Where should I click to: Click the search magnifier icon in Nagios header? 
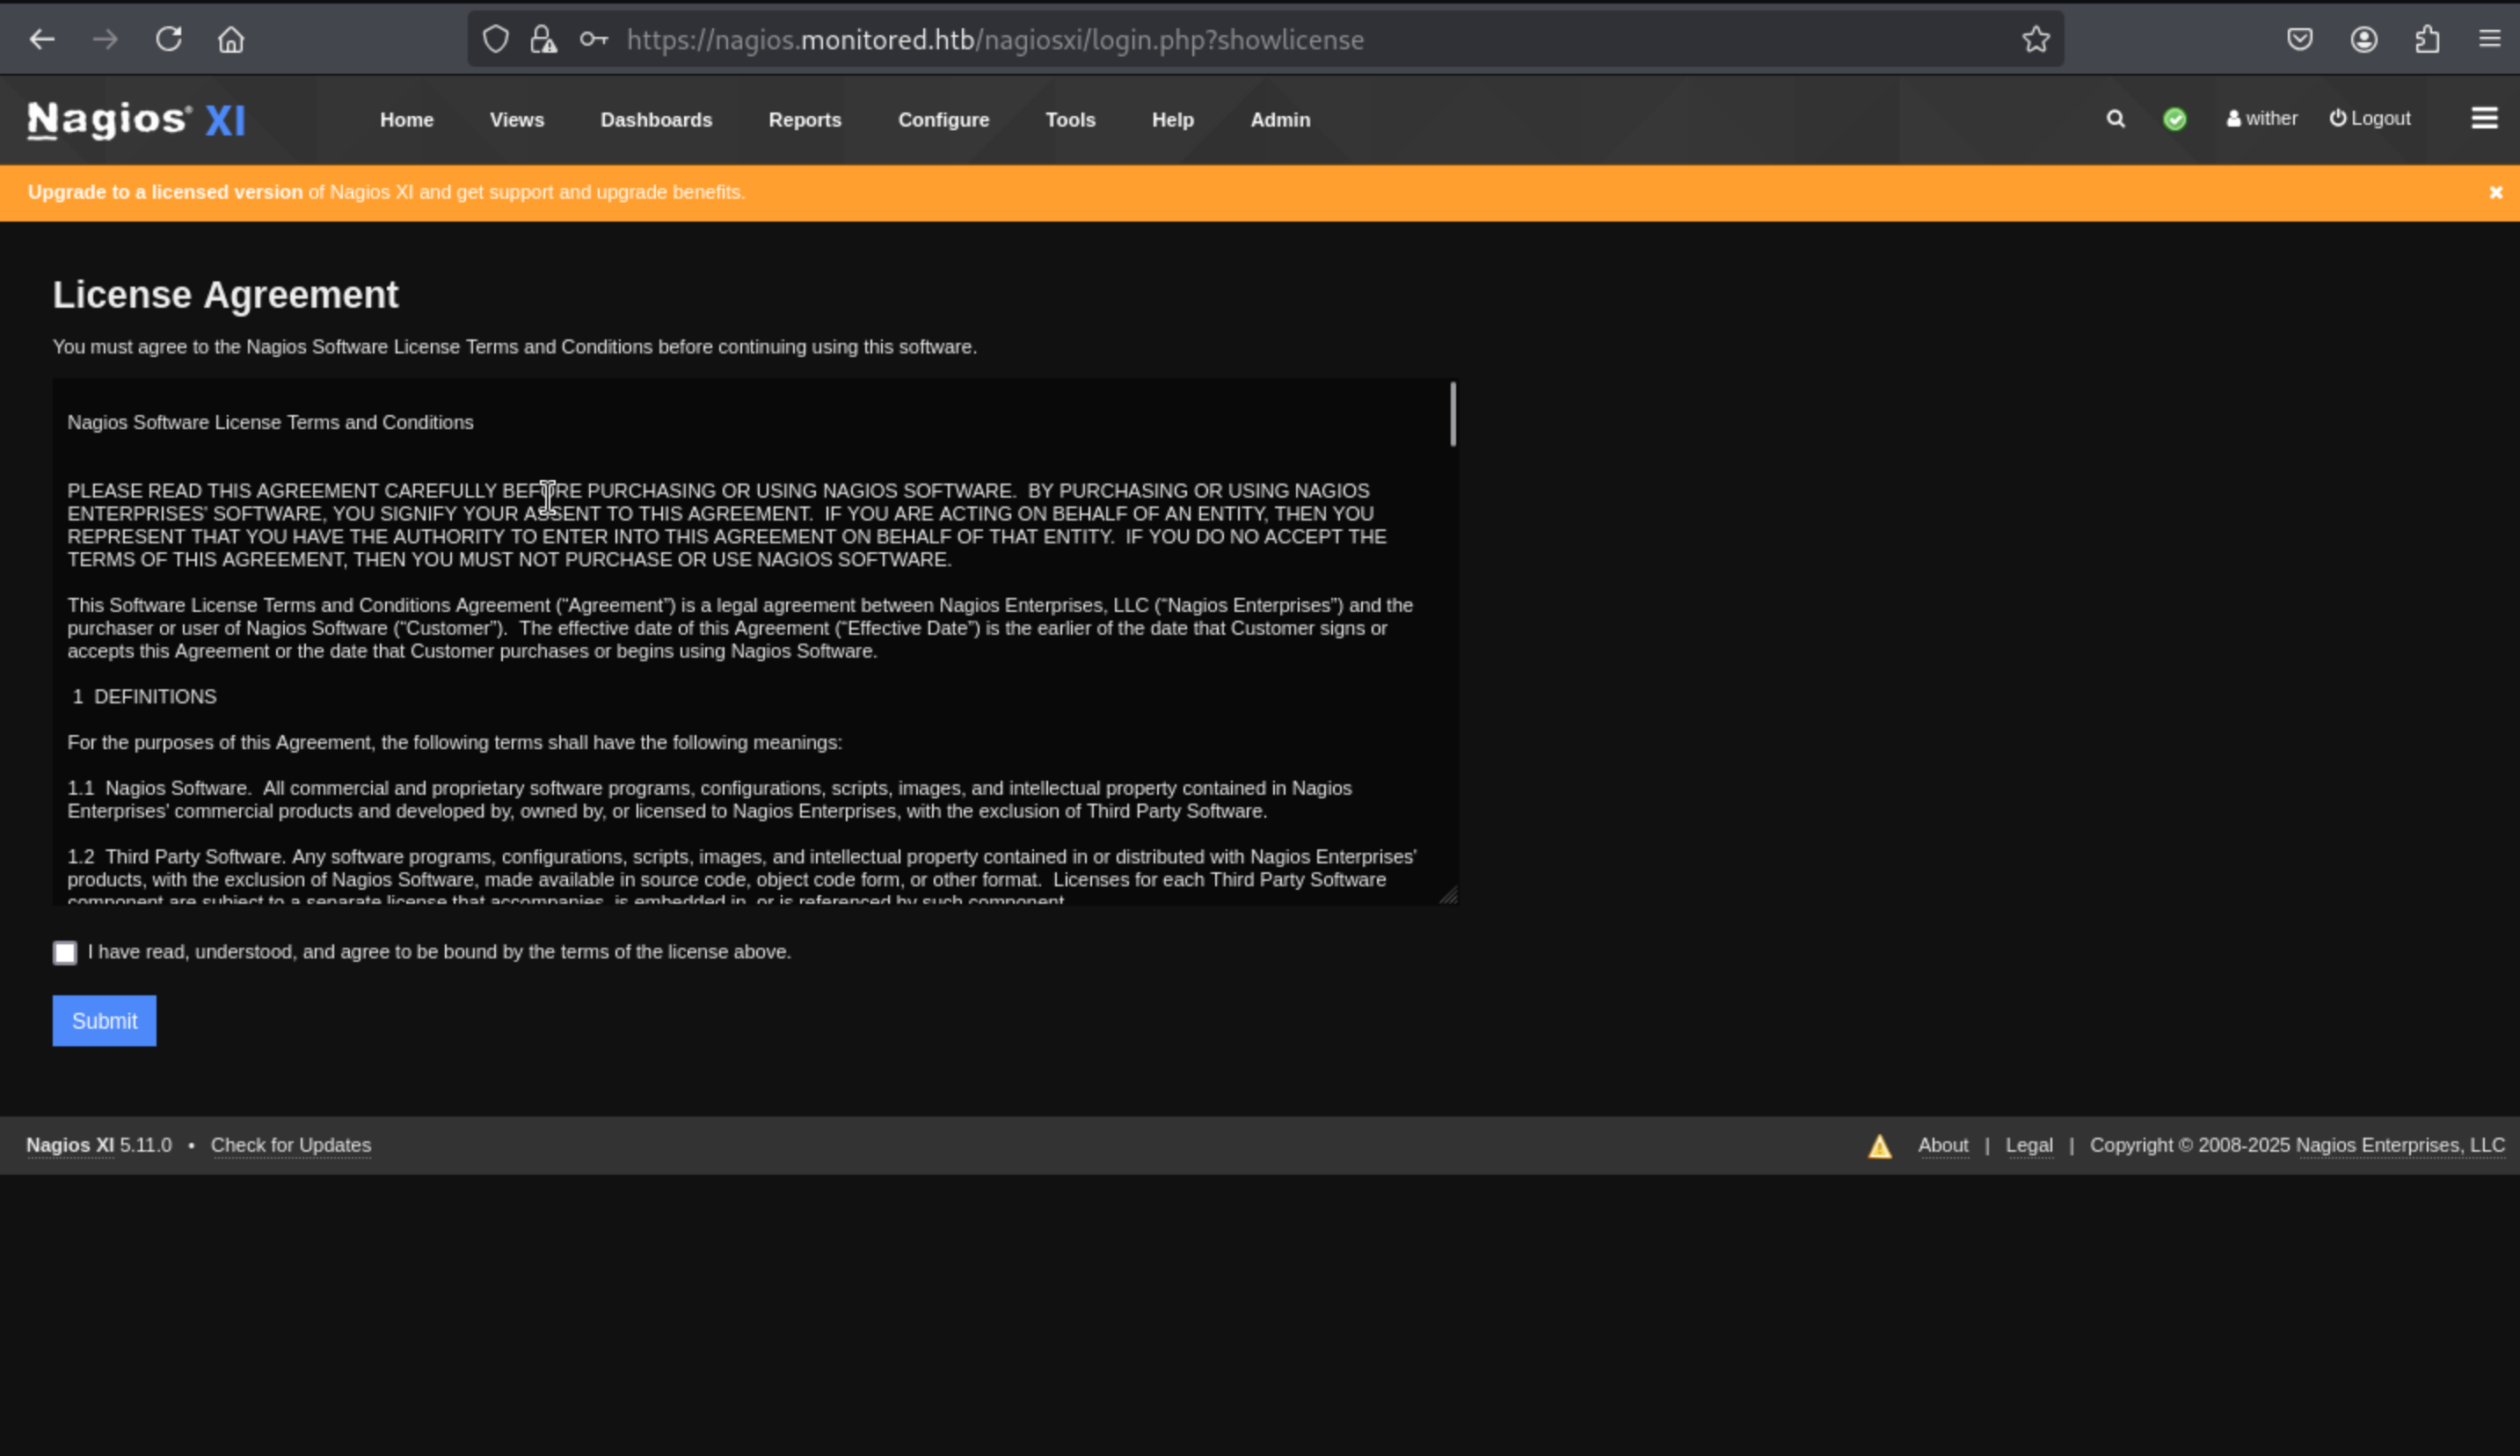tap(2115, 119)
